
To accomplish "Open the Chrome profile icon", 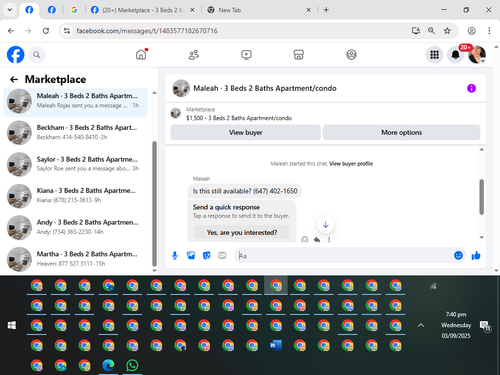I will (x=471, y=31).
